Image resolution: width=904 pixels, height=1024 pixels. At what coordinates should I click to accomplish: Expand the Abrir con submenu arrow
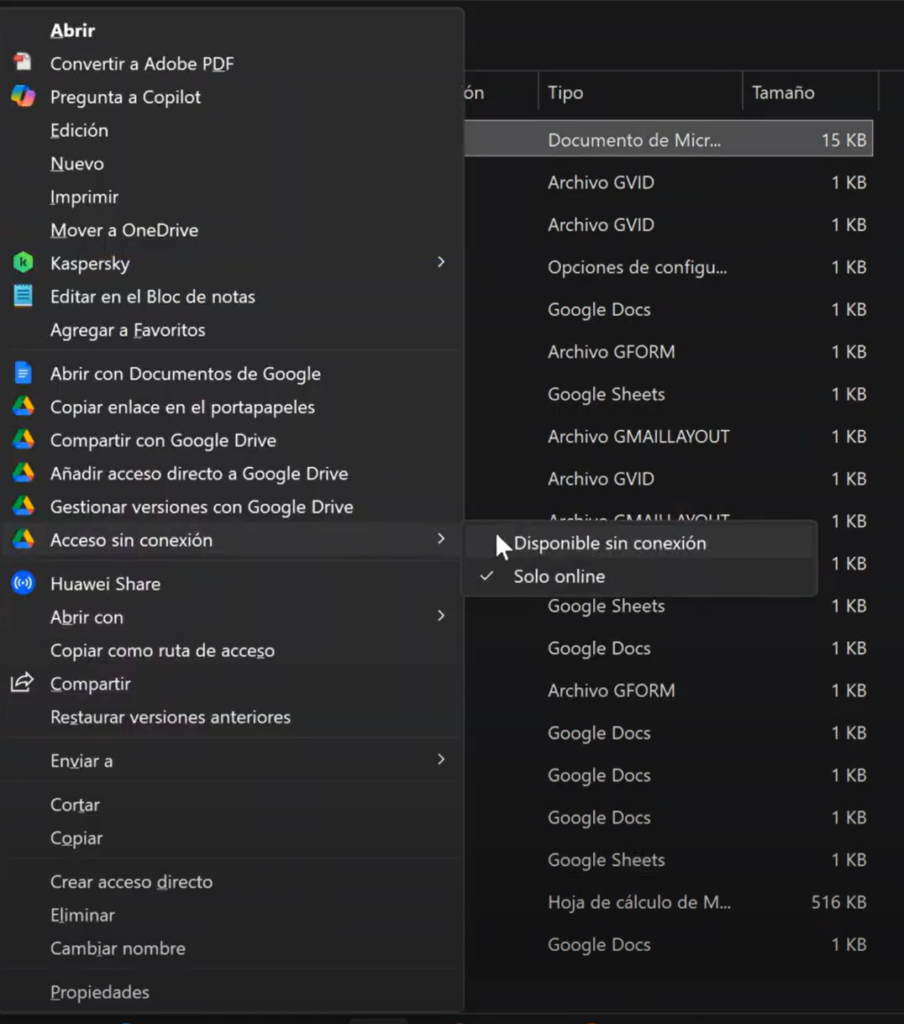(x=441, y=616)
